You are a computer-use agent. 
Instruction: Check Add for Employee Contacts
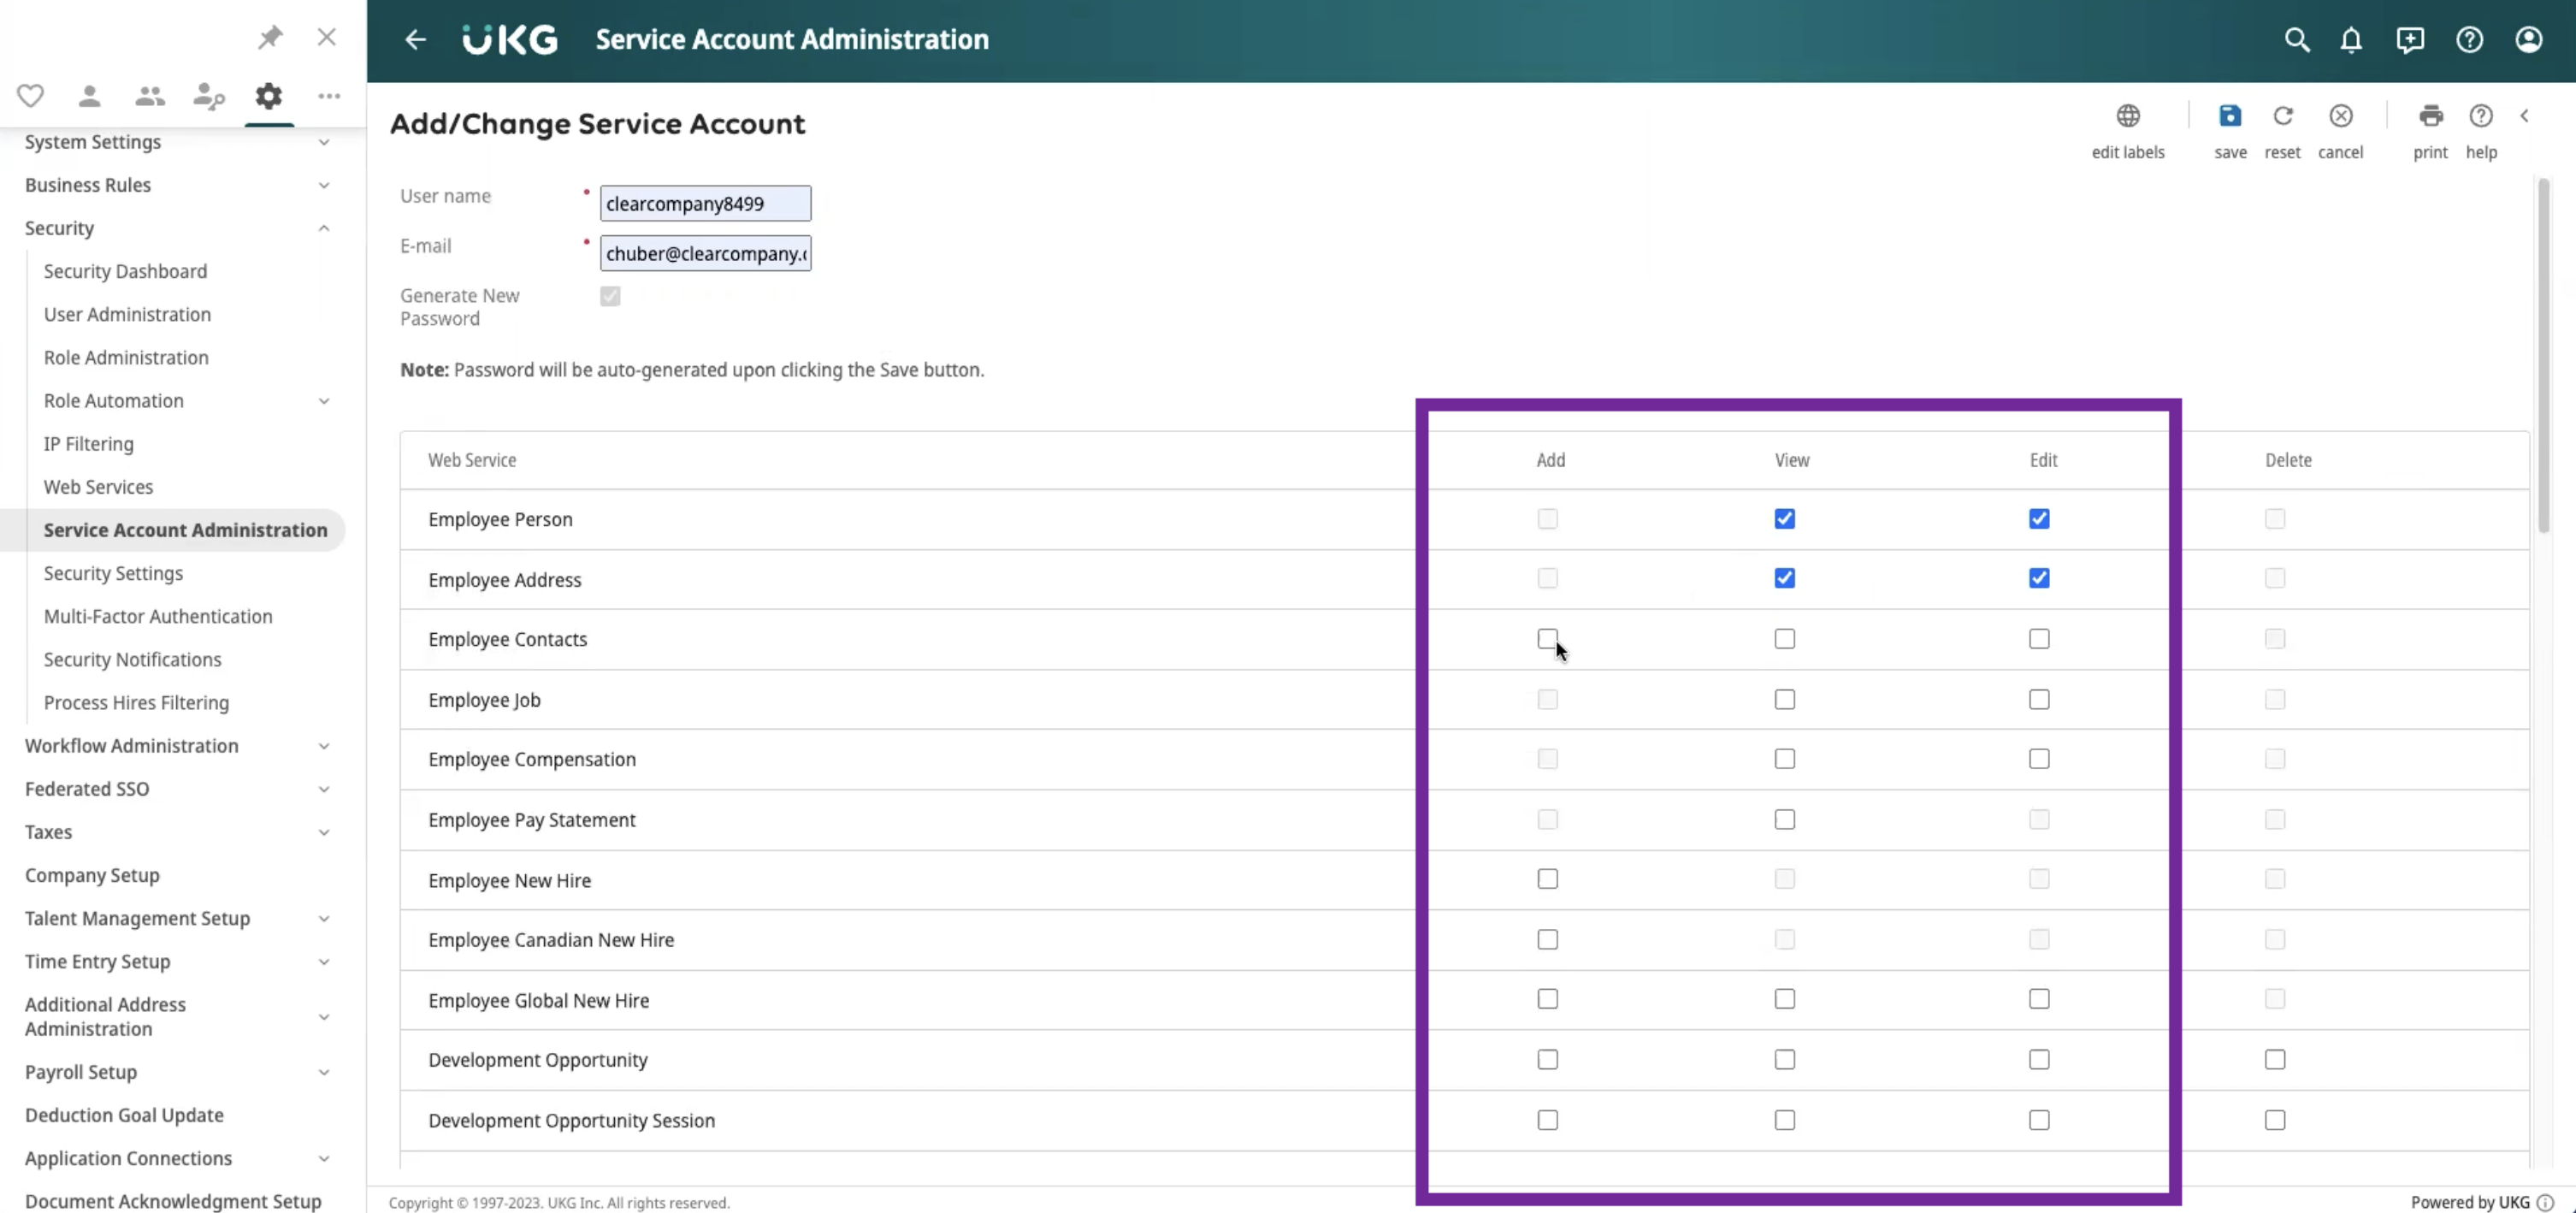pyautogui.click(x=1547, y=638)
